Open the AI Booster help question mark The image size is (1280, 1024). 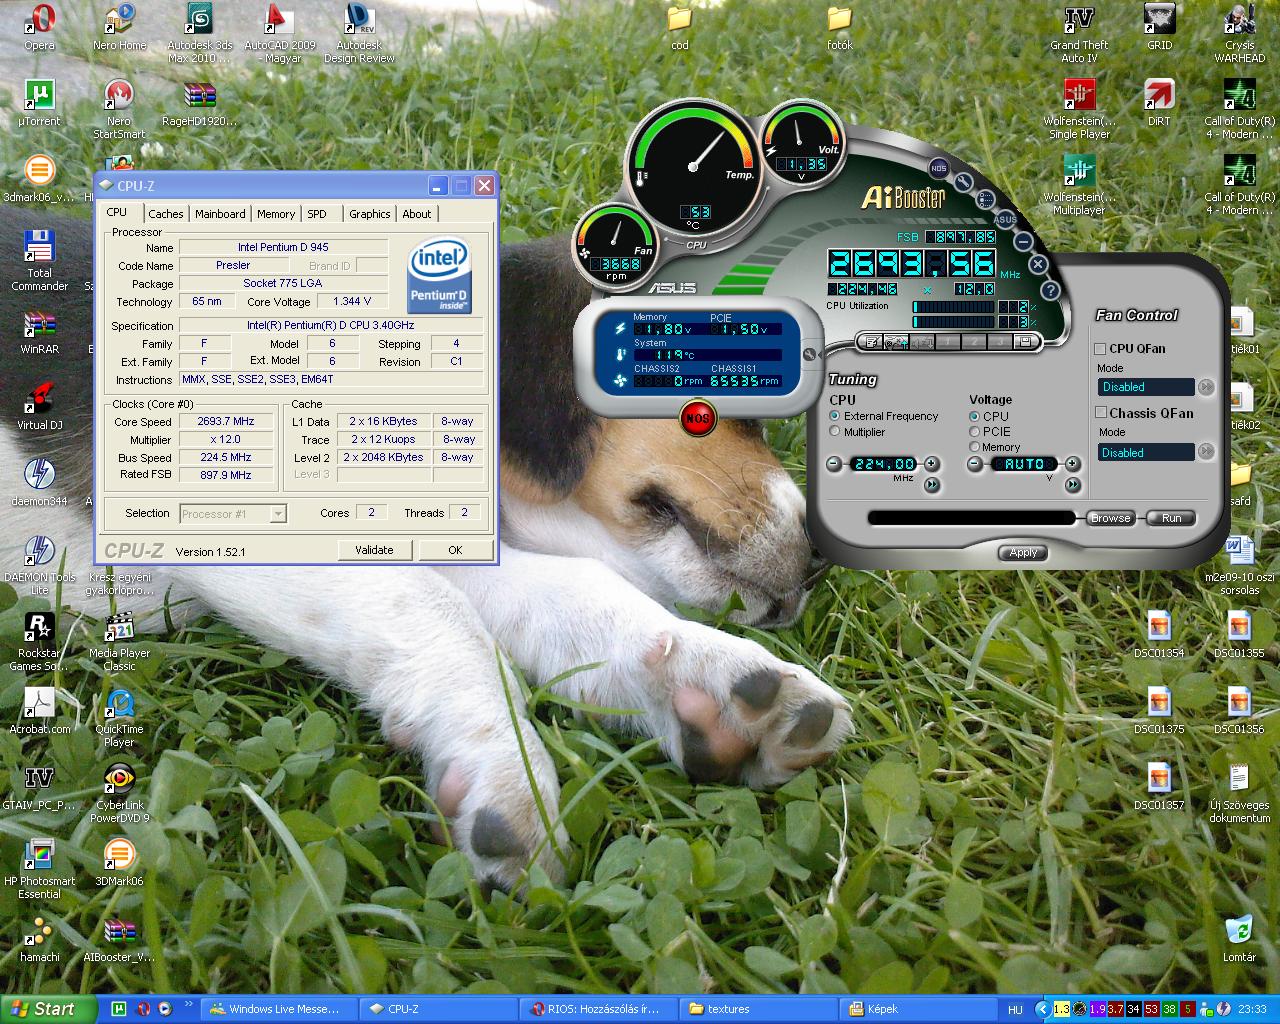click(x=1050, y=290)
